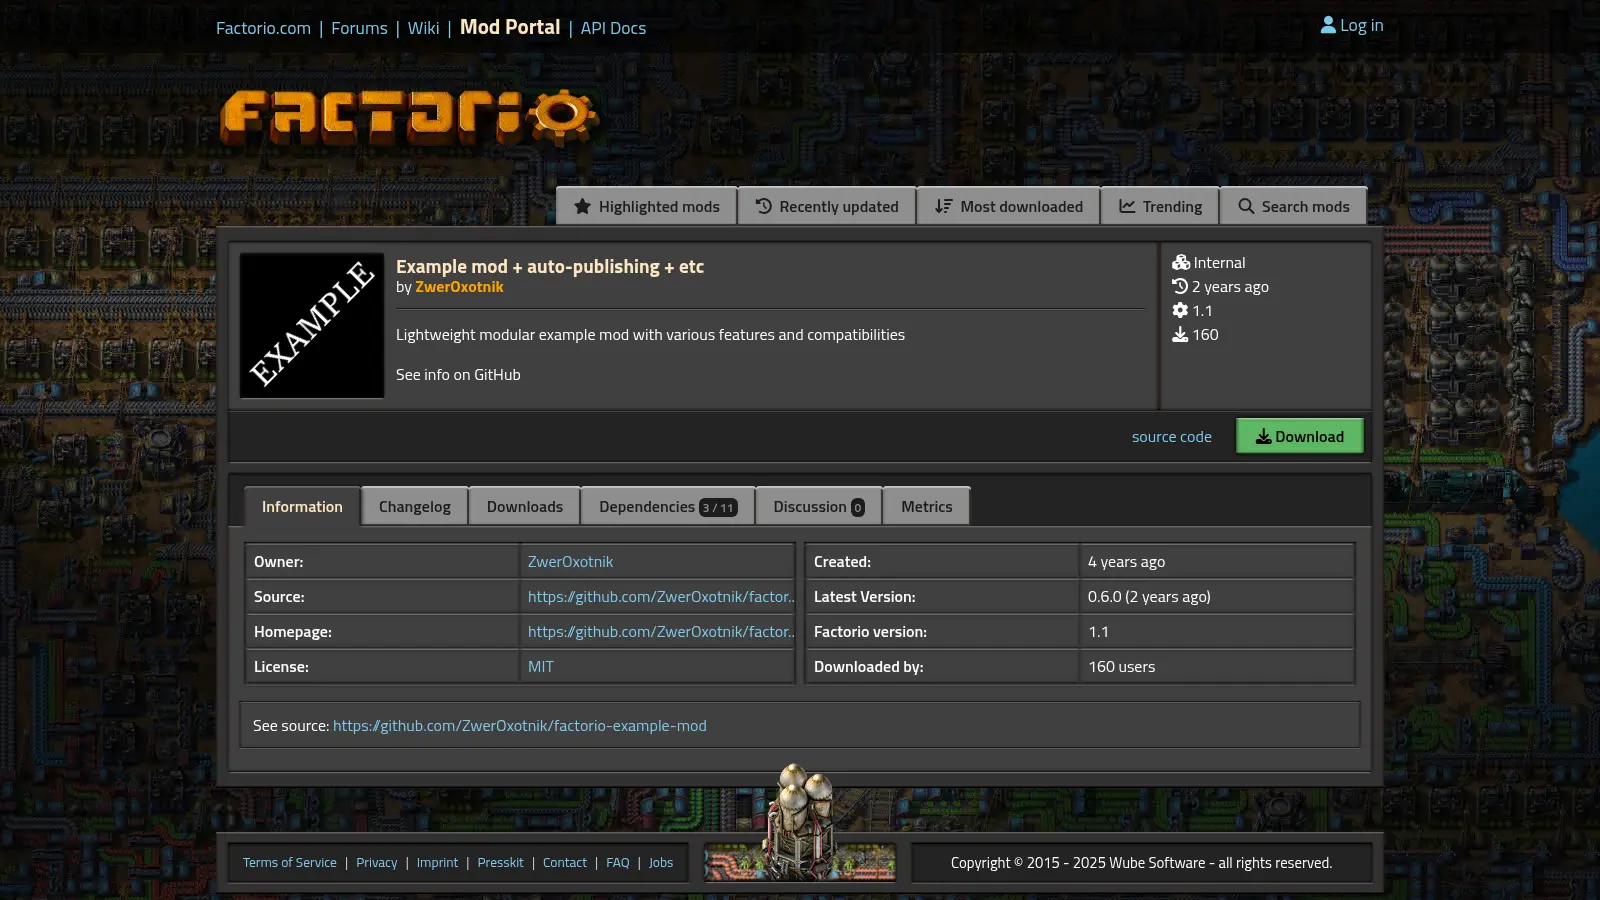Screen dimensions: 1600x900
Task: Open the Discussion tab
Action: 819,506
